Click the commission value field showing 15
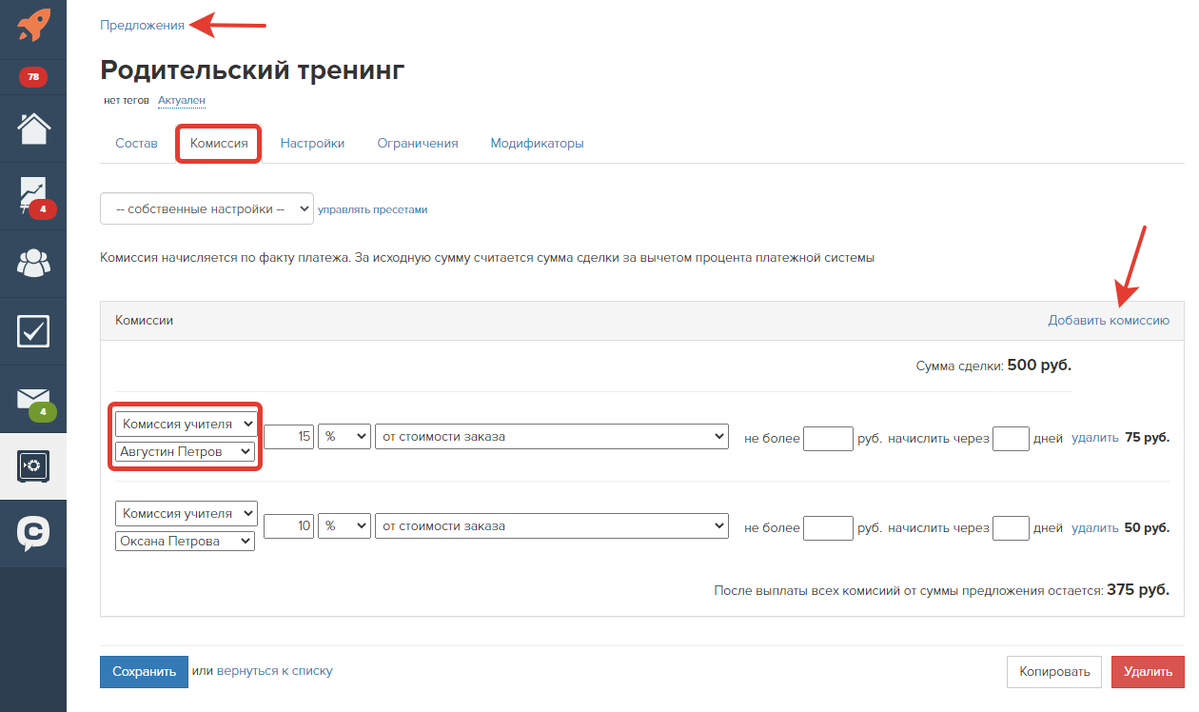The width and height of the screenshot is (1199, 712). point(288,437)
